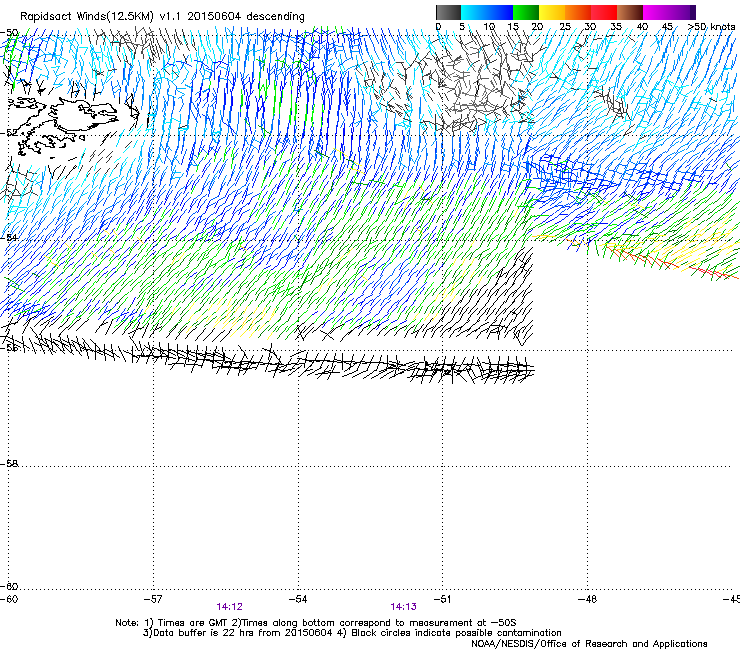Click the purple 45-50 knots legend swatch
Screen dimensions: 740x650
[x=682, y=12]
